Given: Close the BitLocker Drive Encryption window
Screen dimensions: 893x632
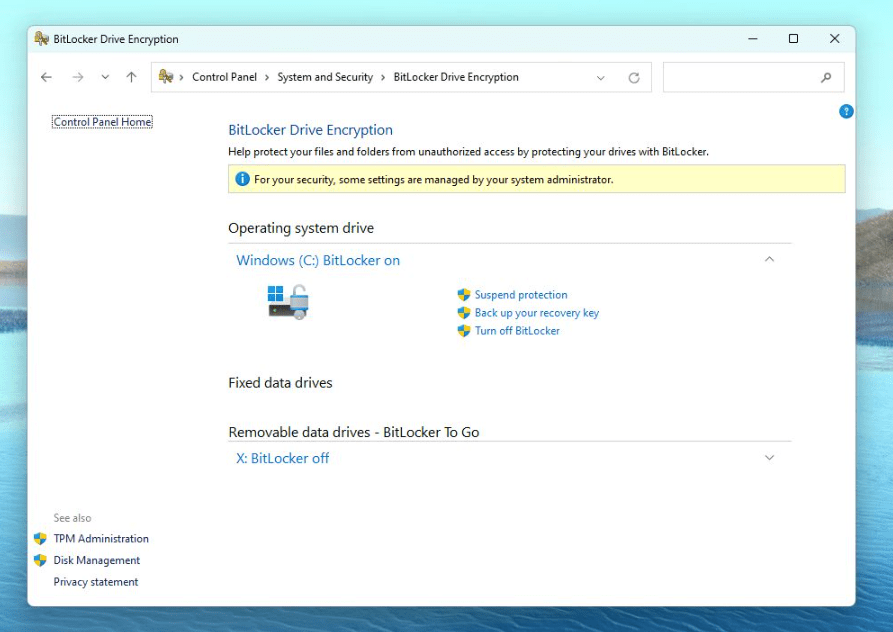Looking at the screenshot, I should pyautogui.click(x=835, y=39).
